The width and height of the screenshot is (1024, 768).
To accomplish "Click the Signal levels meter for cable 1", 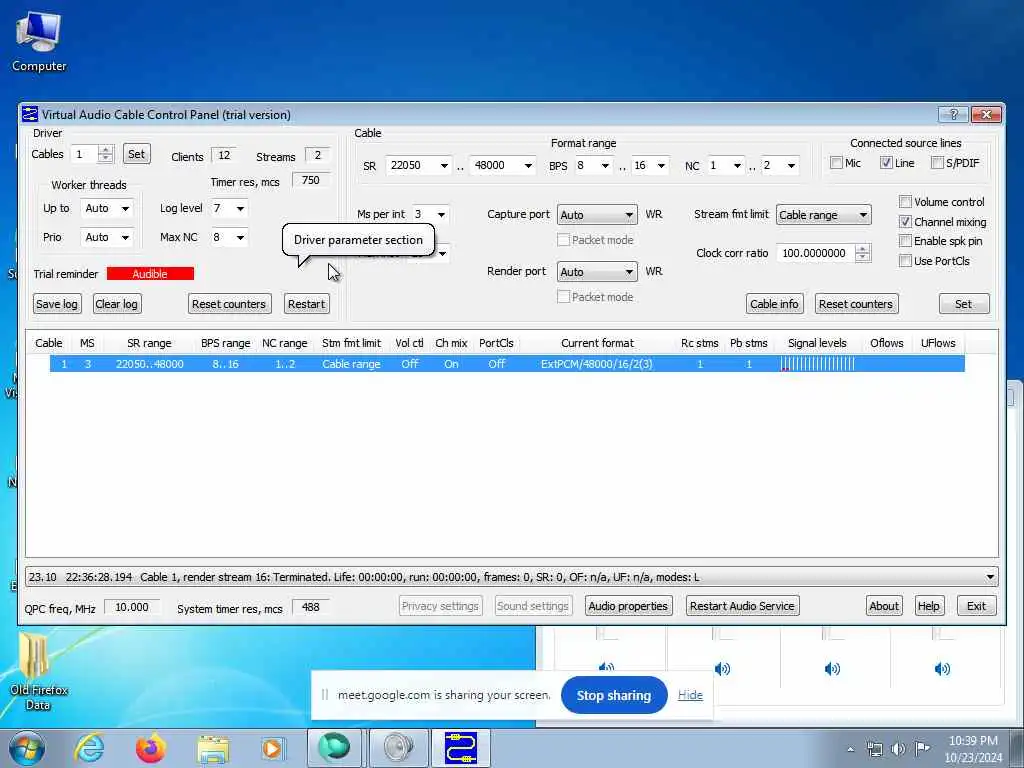I will (x=818, y=364).
